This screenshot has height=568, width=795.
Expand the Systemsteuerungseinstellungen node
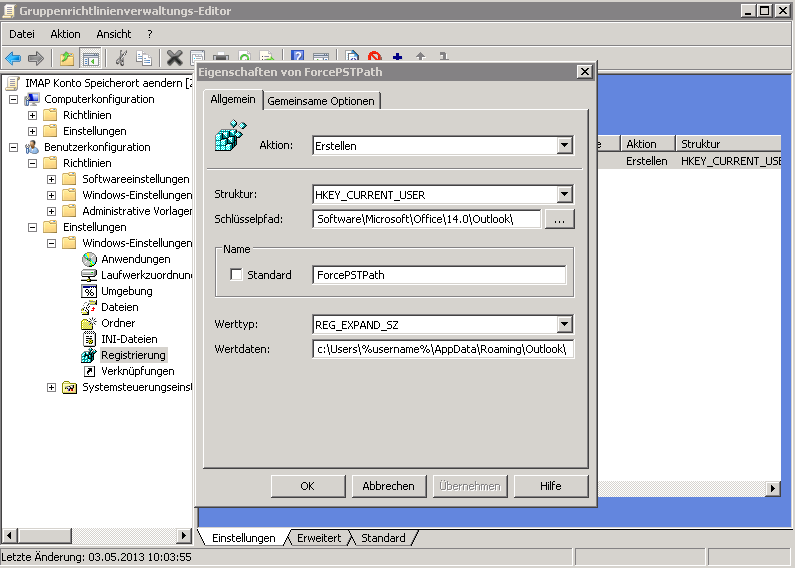(51, 387)
